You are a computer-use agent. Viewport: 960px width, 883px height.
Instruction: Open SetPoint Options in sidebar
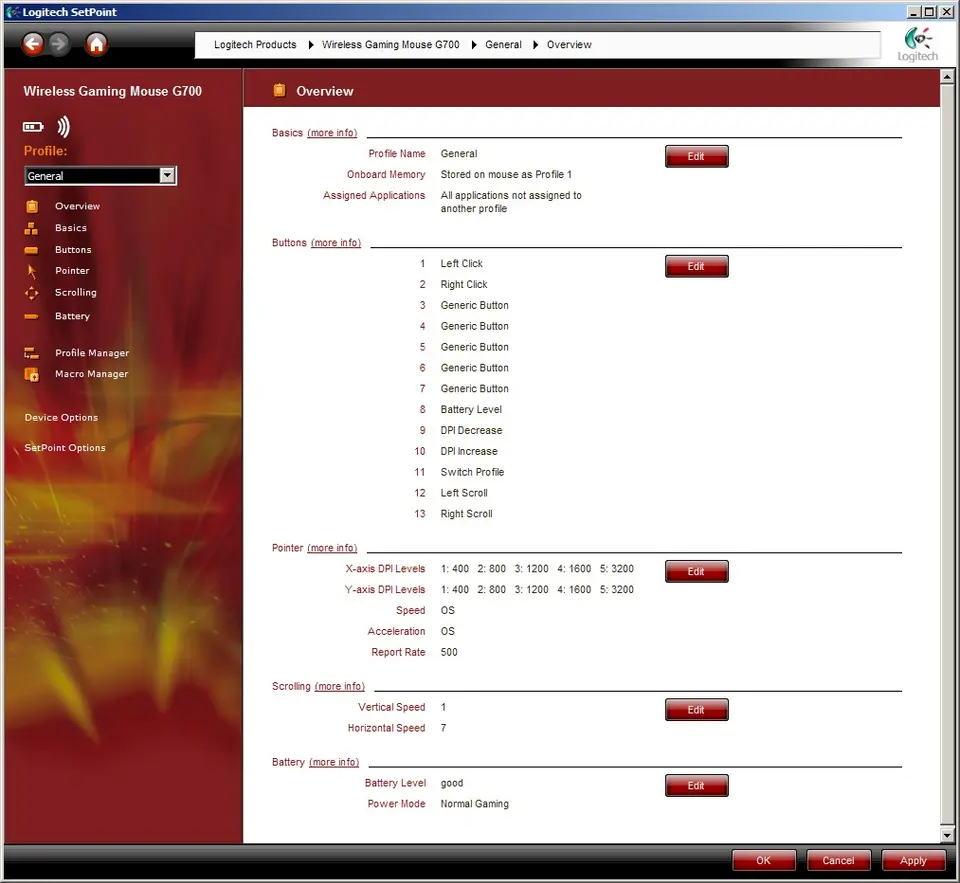point(65,448)
